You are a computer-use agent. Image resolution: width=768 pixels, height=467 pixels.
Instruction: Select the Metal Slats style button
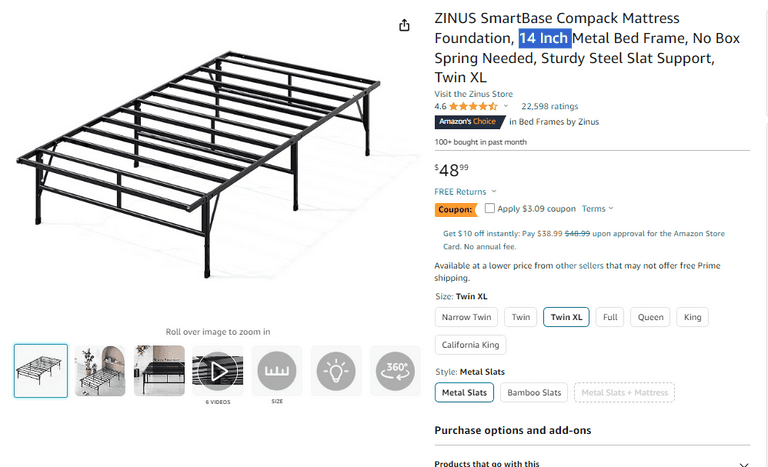(464, 393)
